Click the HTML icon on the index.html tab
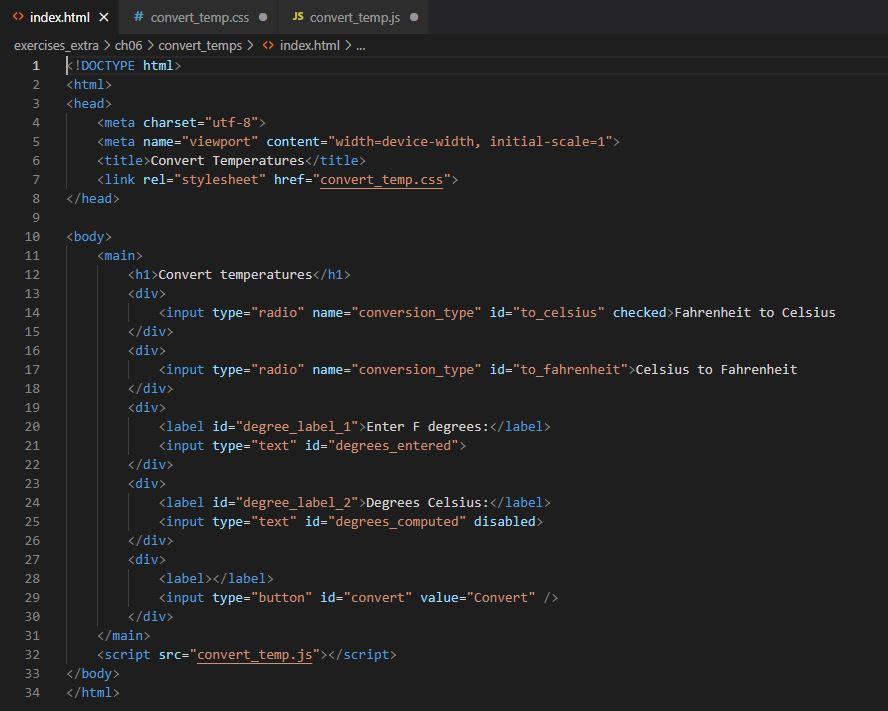 (x=16, y=17)
